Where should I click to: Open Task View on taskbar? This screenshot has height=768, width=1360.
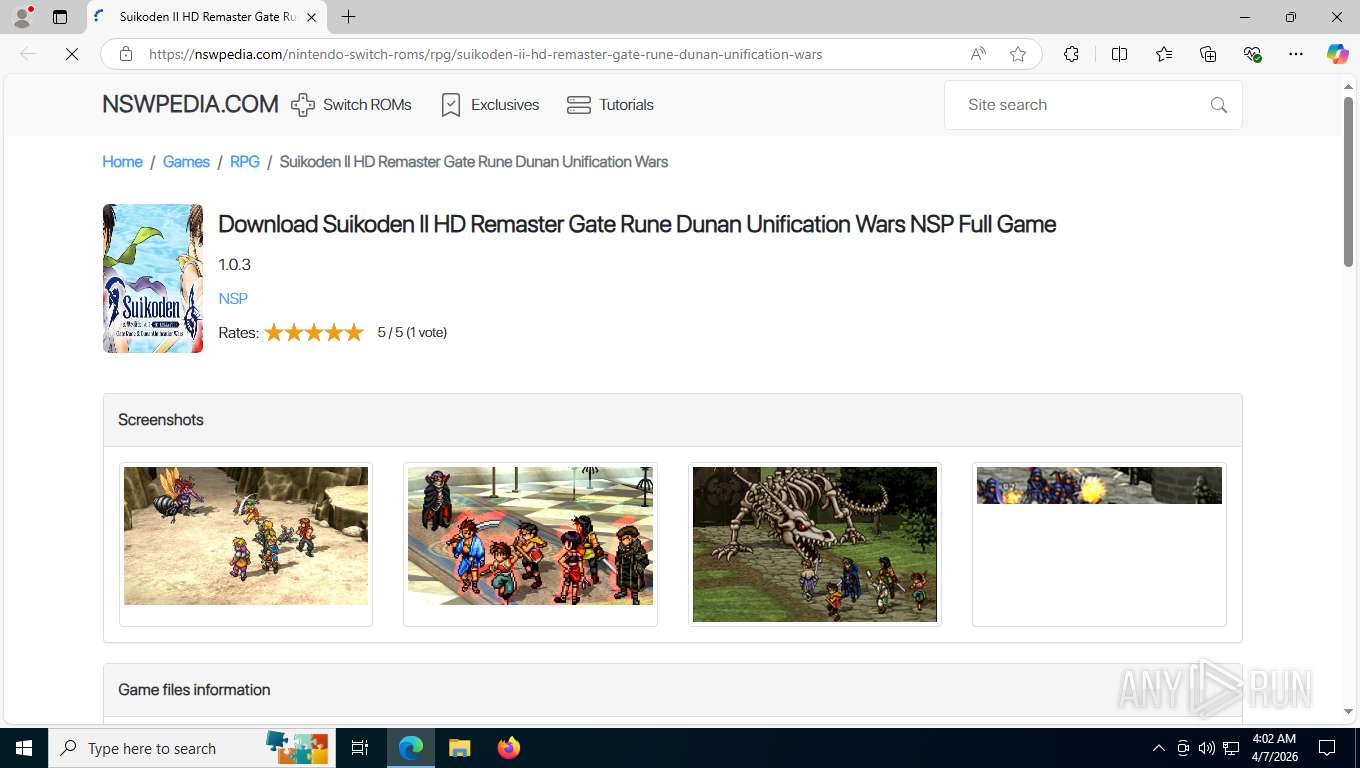[360, 748]
